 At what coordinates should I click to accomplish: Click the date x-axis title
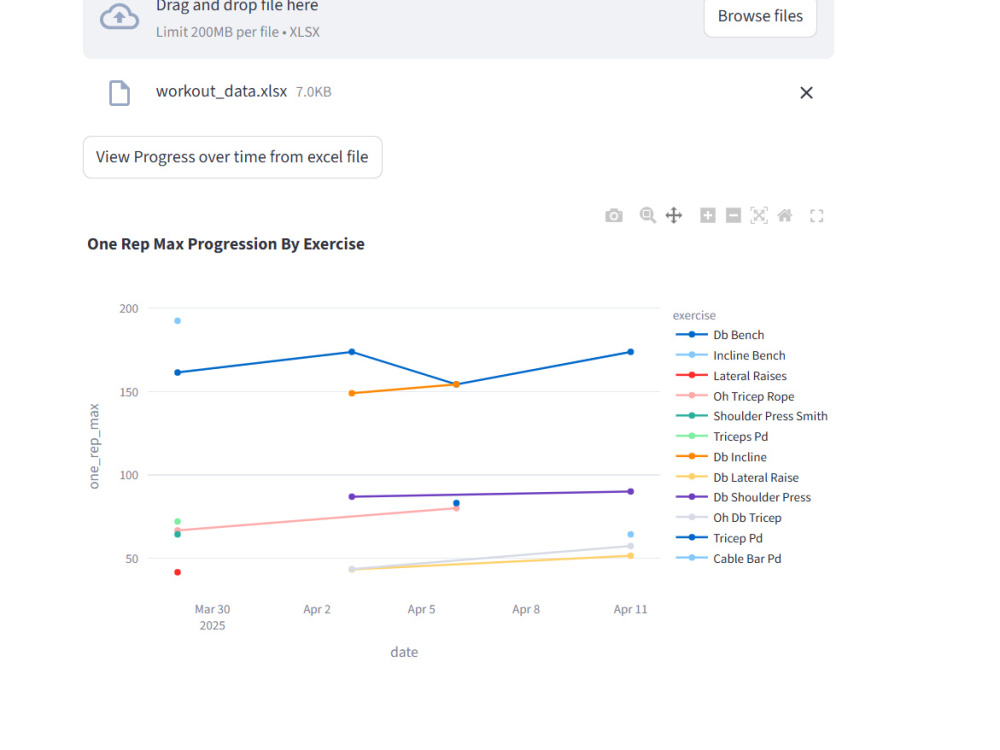[x=404, y=652]
